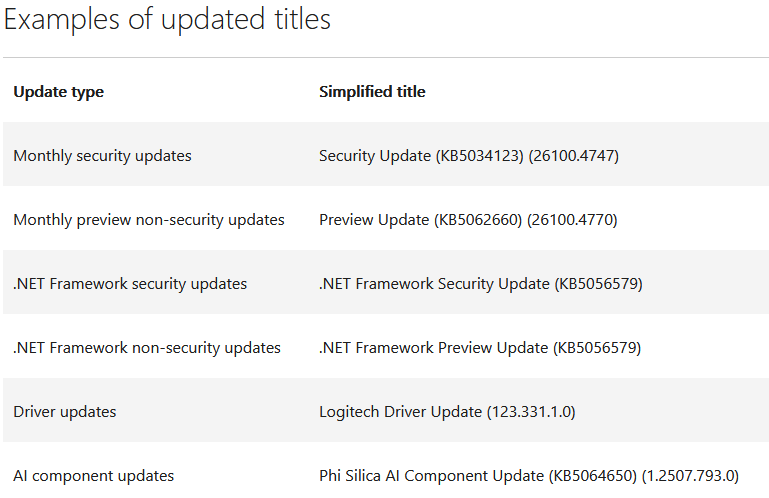
Task: Select the "AI component updates" row label
Action: tap(93, 476)
